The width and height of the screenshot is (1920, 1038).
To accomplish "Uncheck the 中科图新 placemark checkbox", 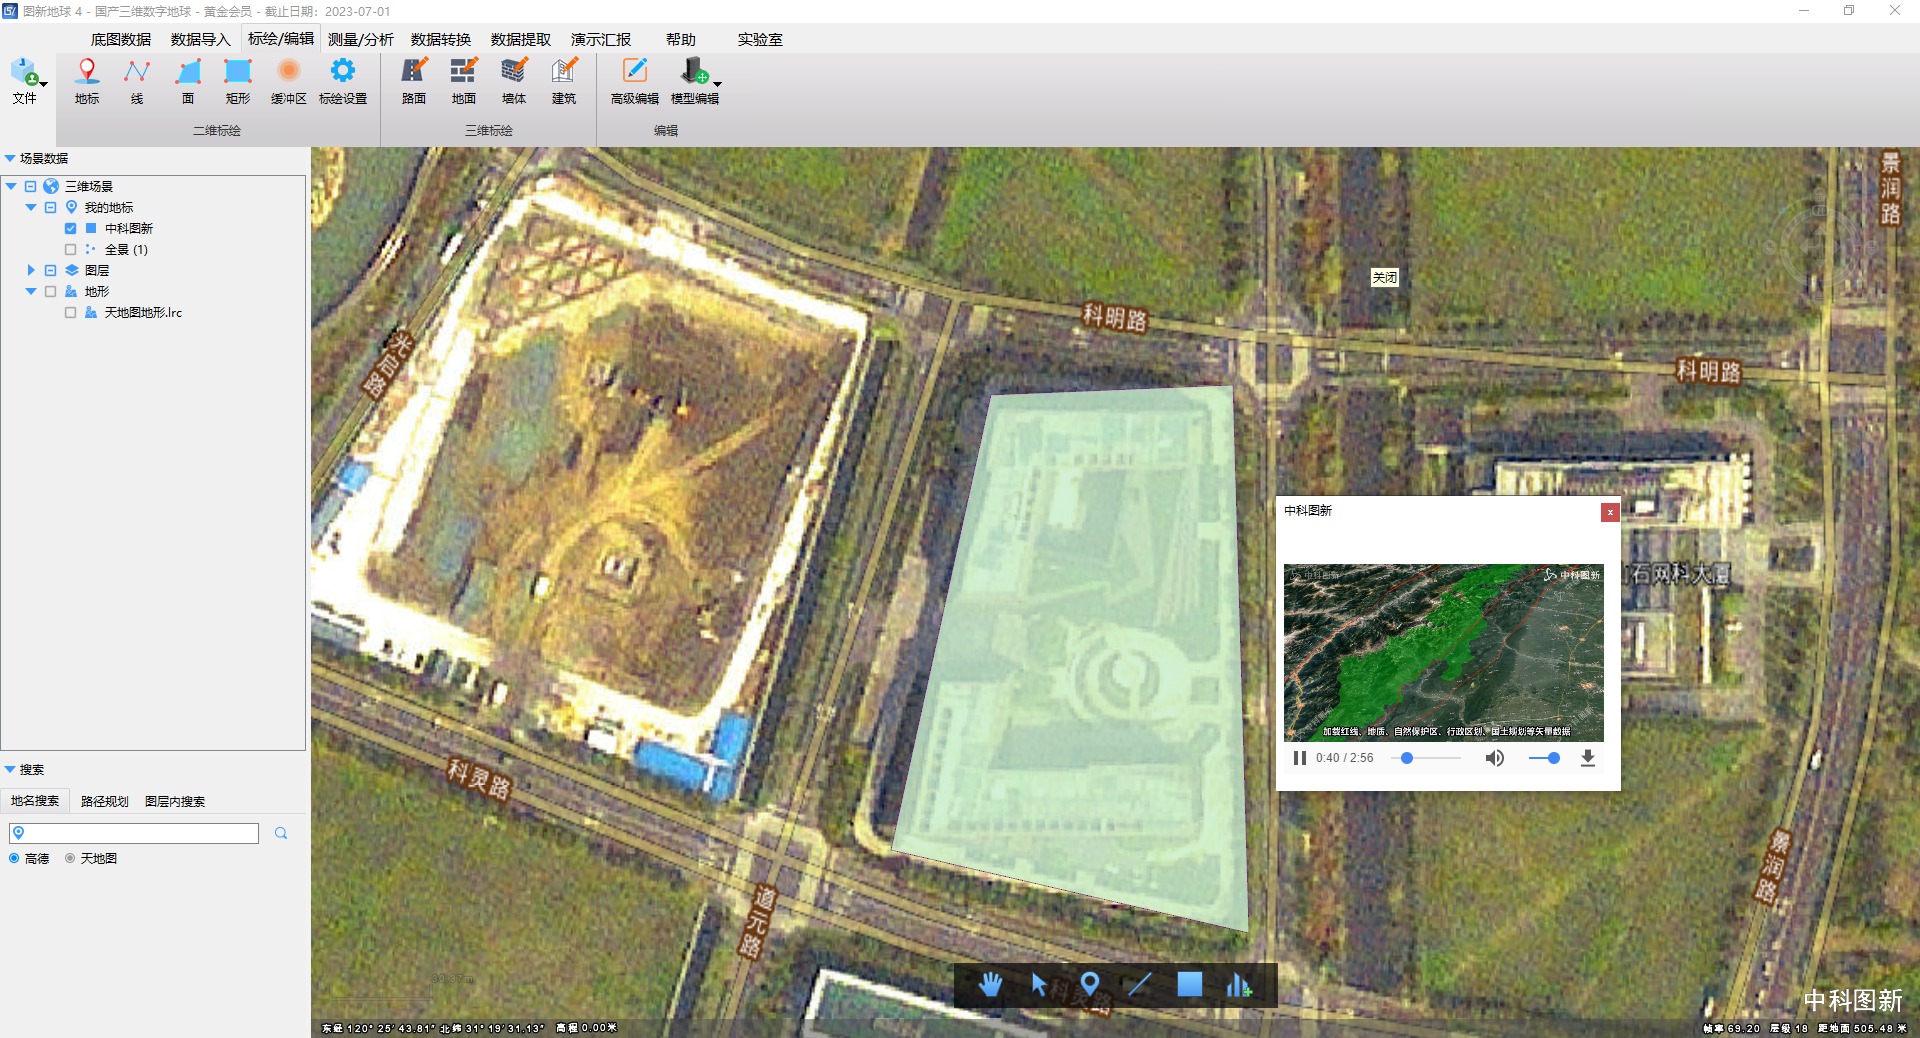I will [x=70, y=229].
